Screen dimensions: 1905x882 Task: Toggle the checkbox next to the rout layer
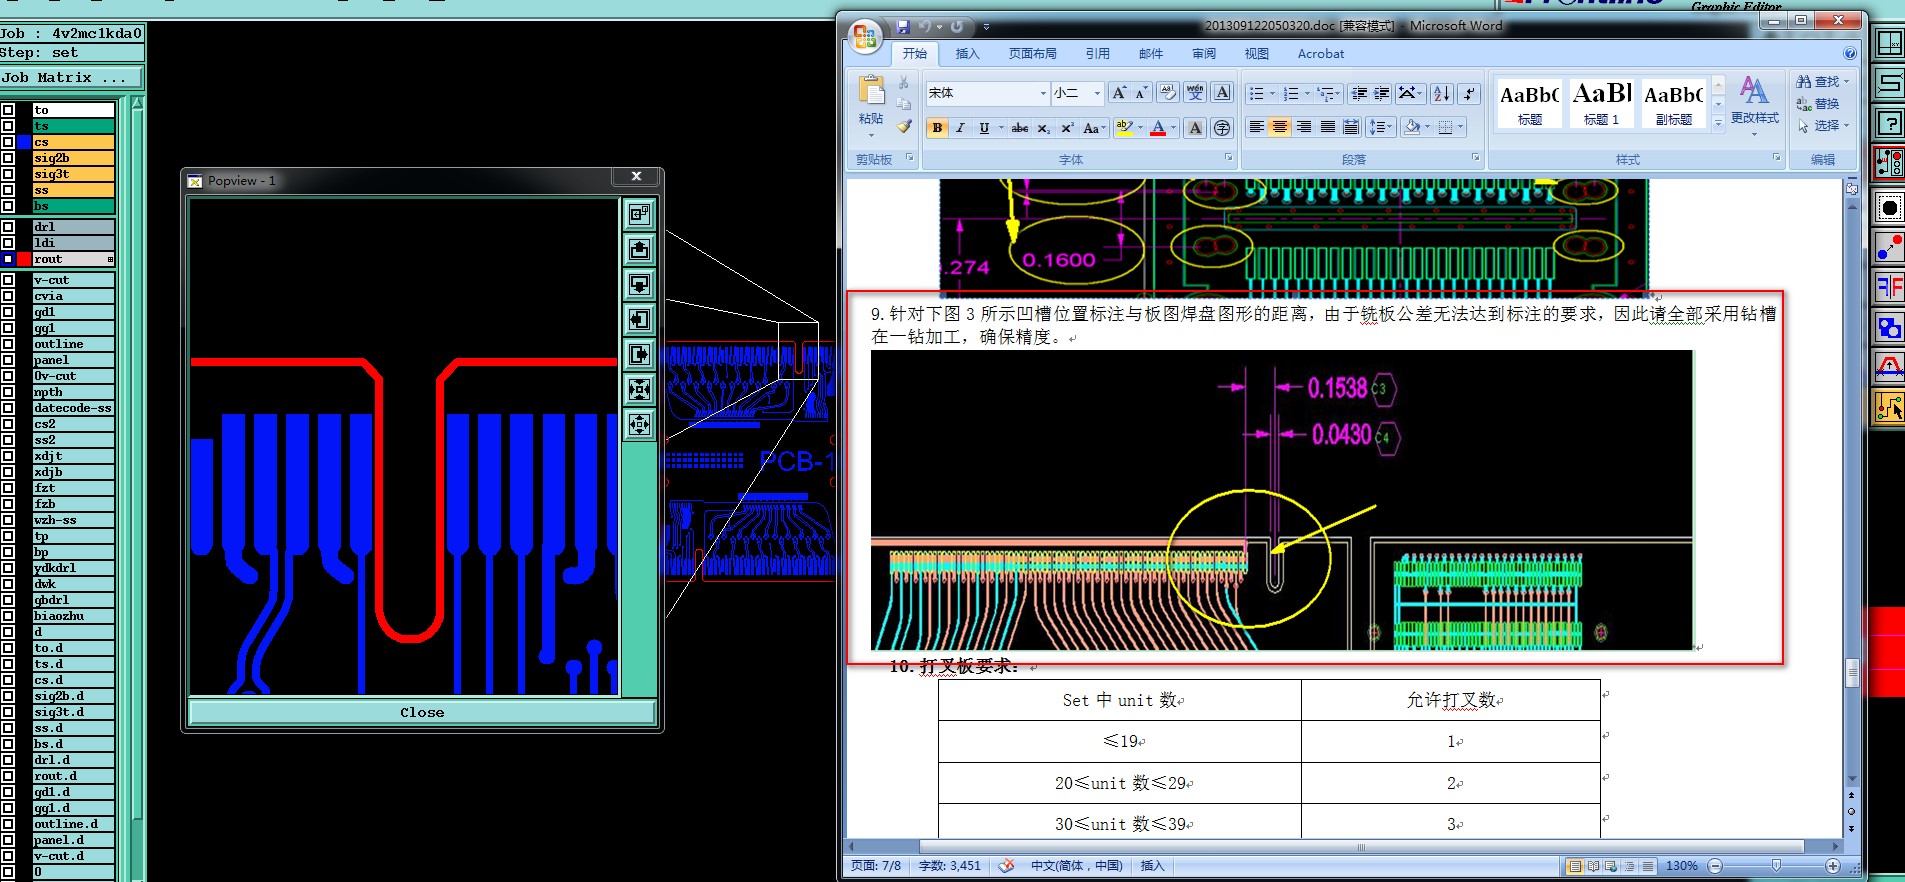pos(8,259)
